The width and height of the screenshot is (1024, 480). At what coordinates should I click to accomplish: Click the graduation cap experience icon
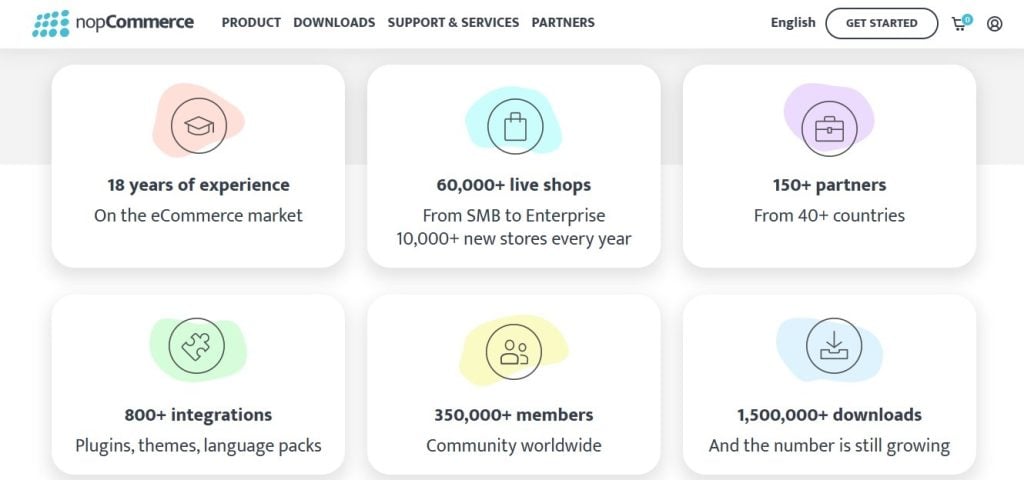pos(199,125)
